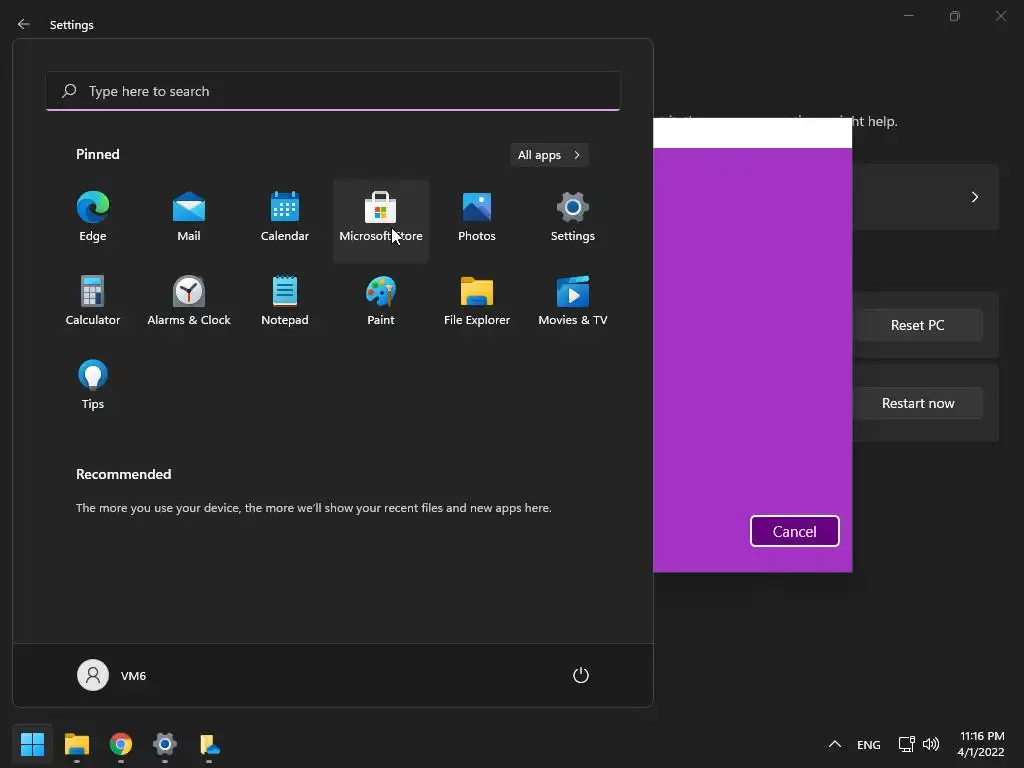
Task: Click the Restart now button
Action: click(918, 403)
